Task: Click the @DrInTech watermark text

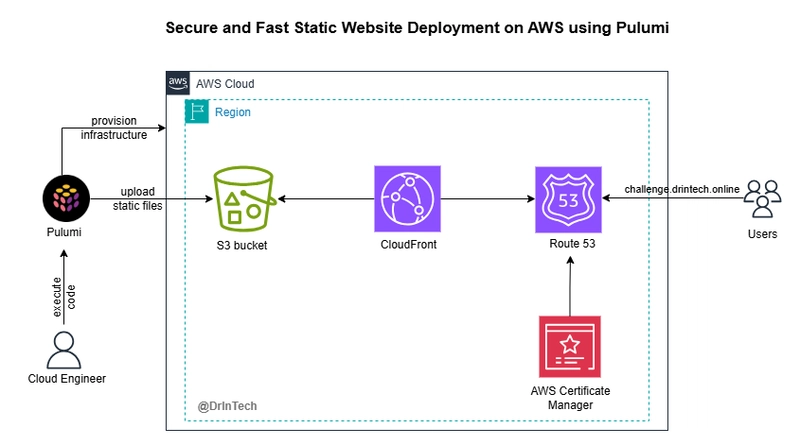Action: pos(227,406)
